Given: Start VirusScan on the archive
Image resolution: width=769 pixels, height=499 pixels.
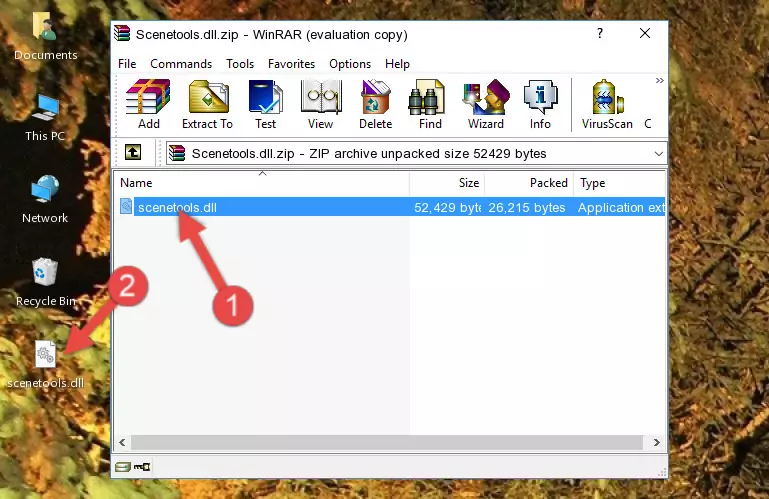Looking at the screenshot, I should pyautogui.click(x=607, y=105).
